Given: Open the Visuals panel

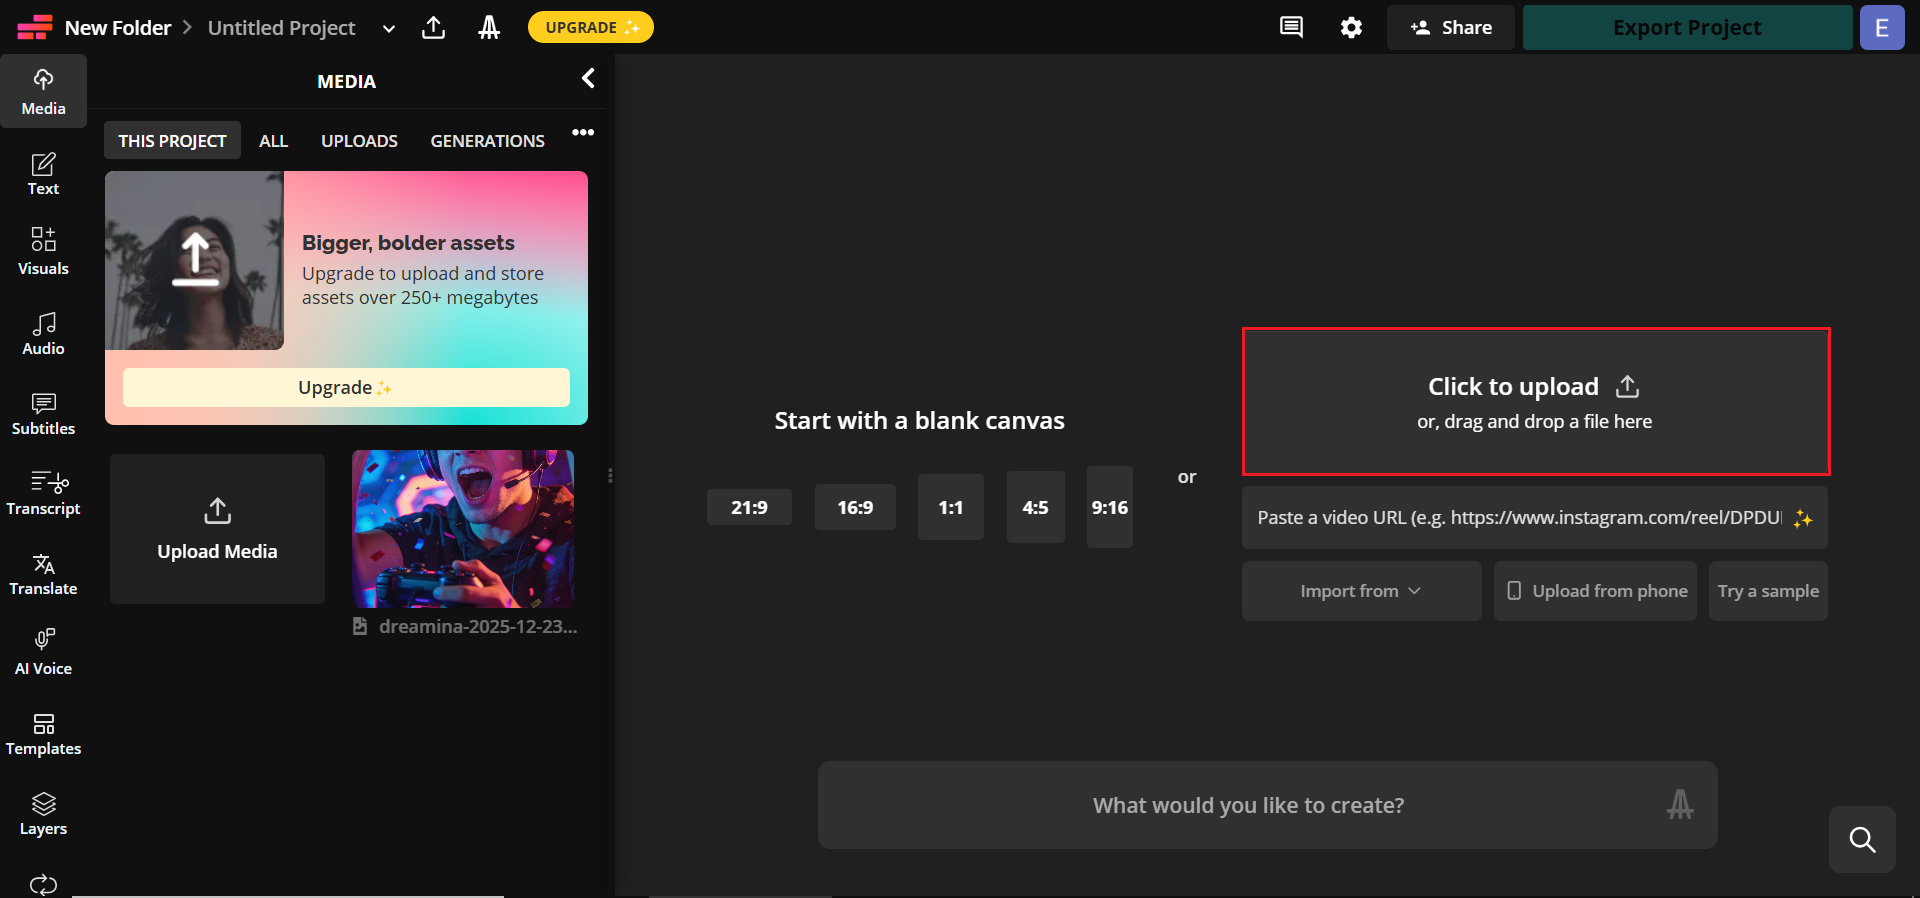Looking at the screenshot, I should 43,252.
